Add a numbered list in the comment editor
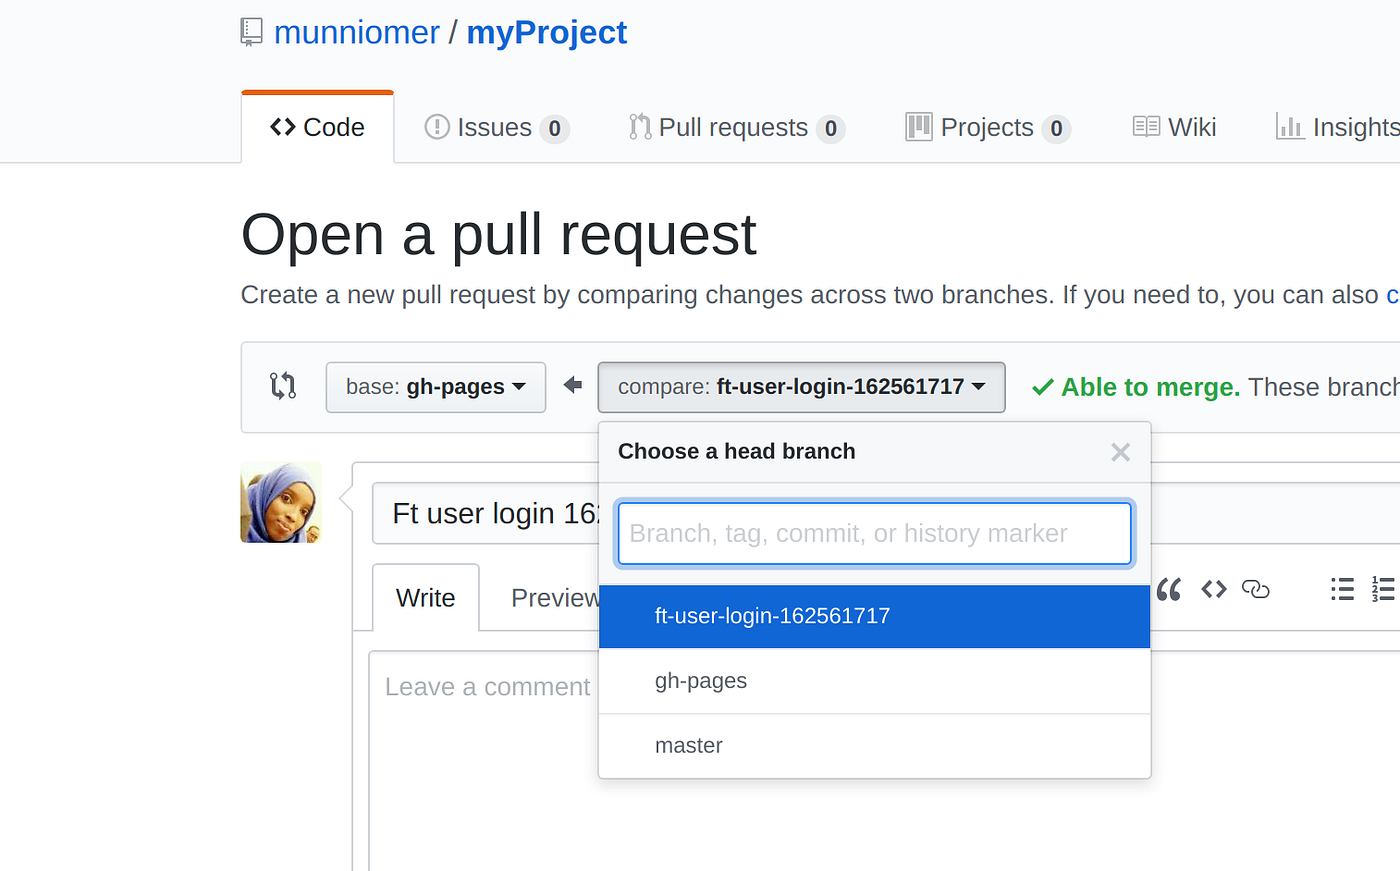Screen dimensions: 1400x871 (x=1383, y=589)
